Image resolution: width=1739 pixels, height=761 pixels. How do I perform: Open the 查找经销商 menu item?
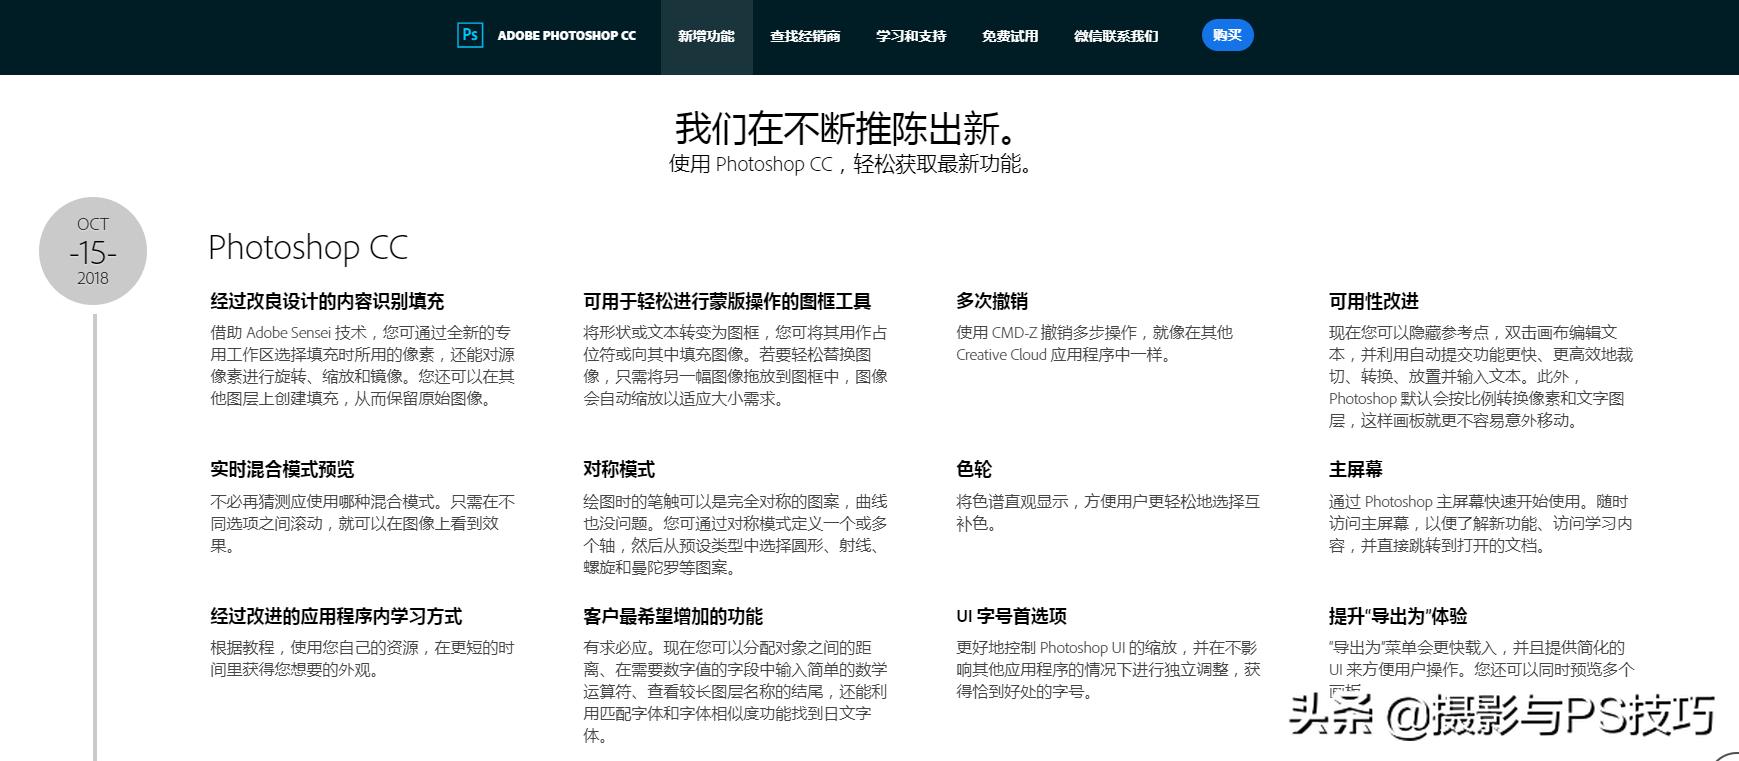coord(805,36)
